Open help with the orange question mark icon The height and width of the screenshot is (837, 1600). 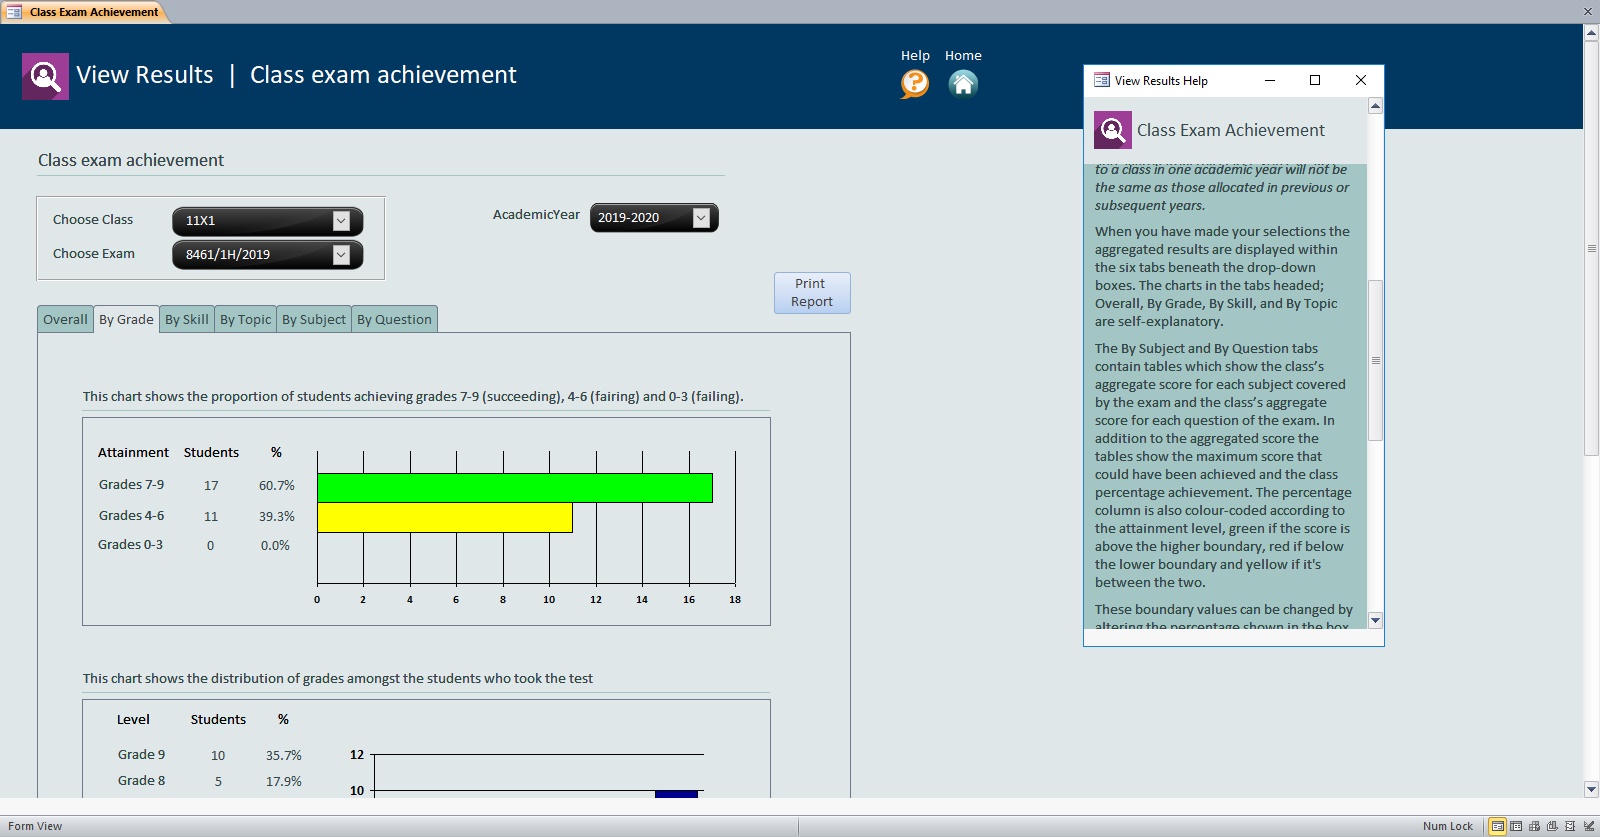(x=915, y=84)
